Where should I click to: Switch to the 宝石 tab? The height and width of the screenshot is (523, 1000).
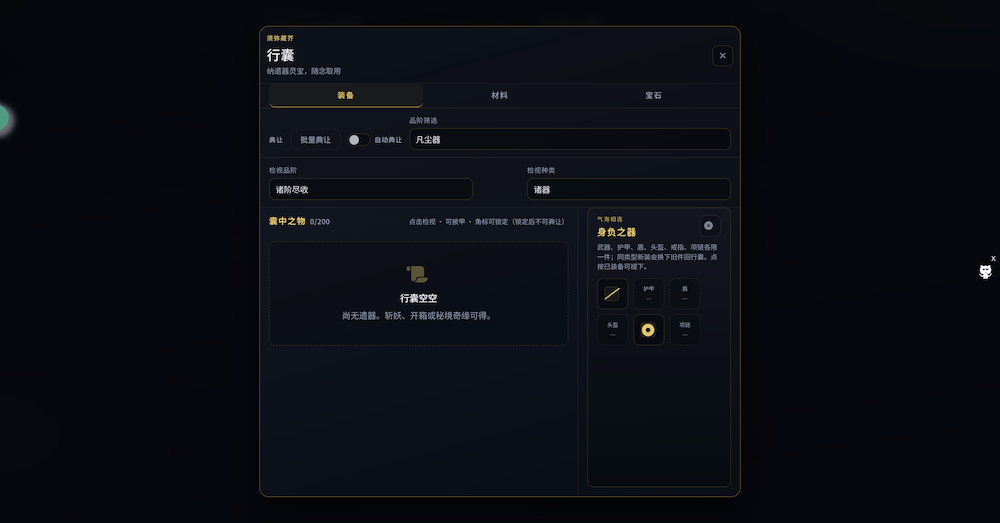coord(653,96)
